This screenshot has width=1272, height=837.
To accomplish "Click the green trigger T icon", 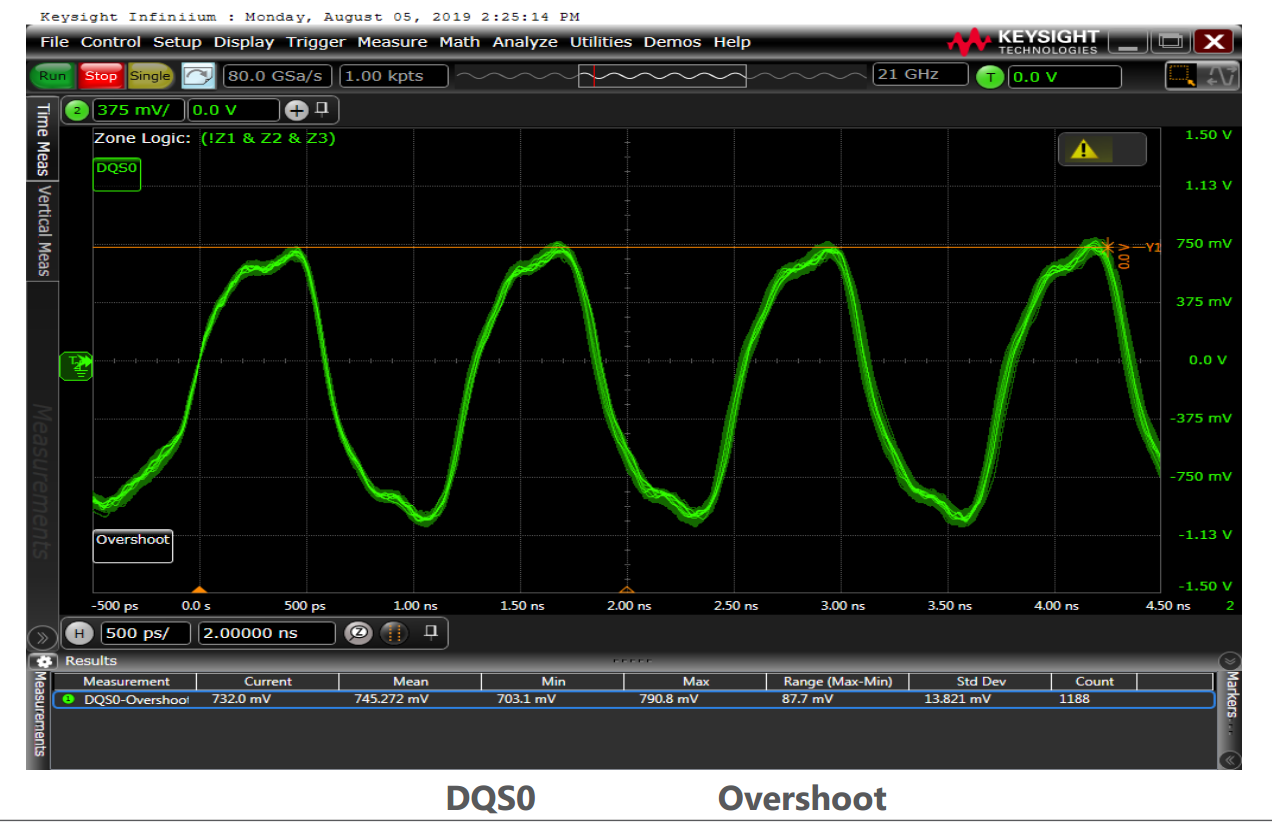I will (x=990, y=77).
